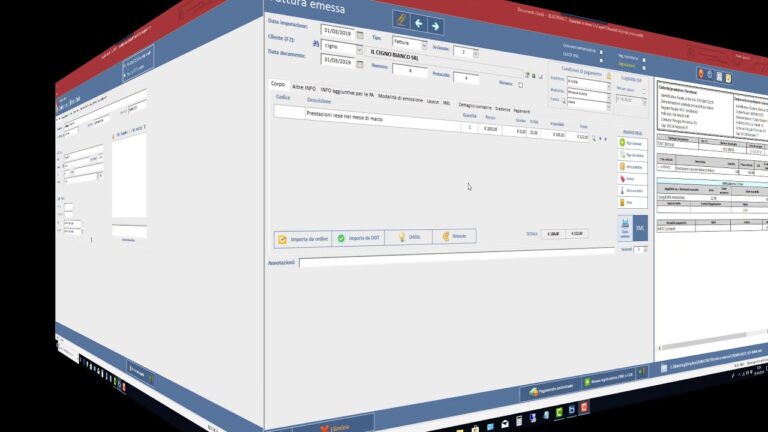Click the magnifier icon at row end
Image resolution: width=768 pixels, height=432 pixels.
click(594, 139)
